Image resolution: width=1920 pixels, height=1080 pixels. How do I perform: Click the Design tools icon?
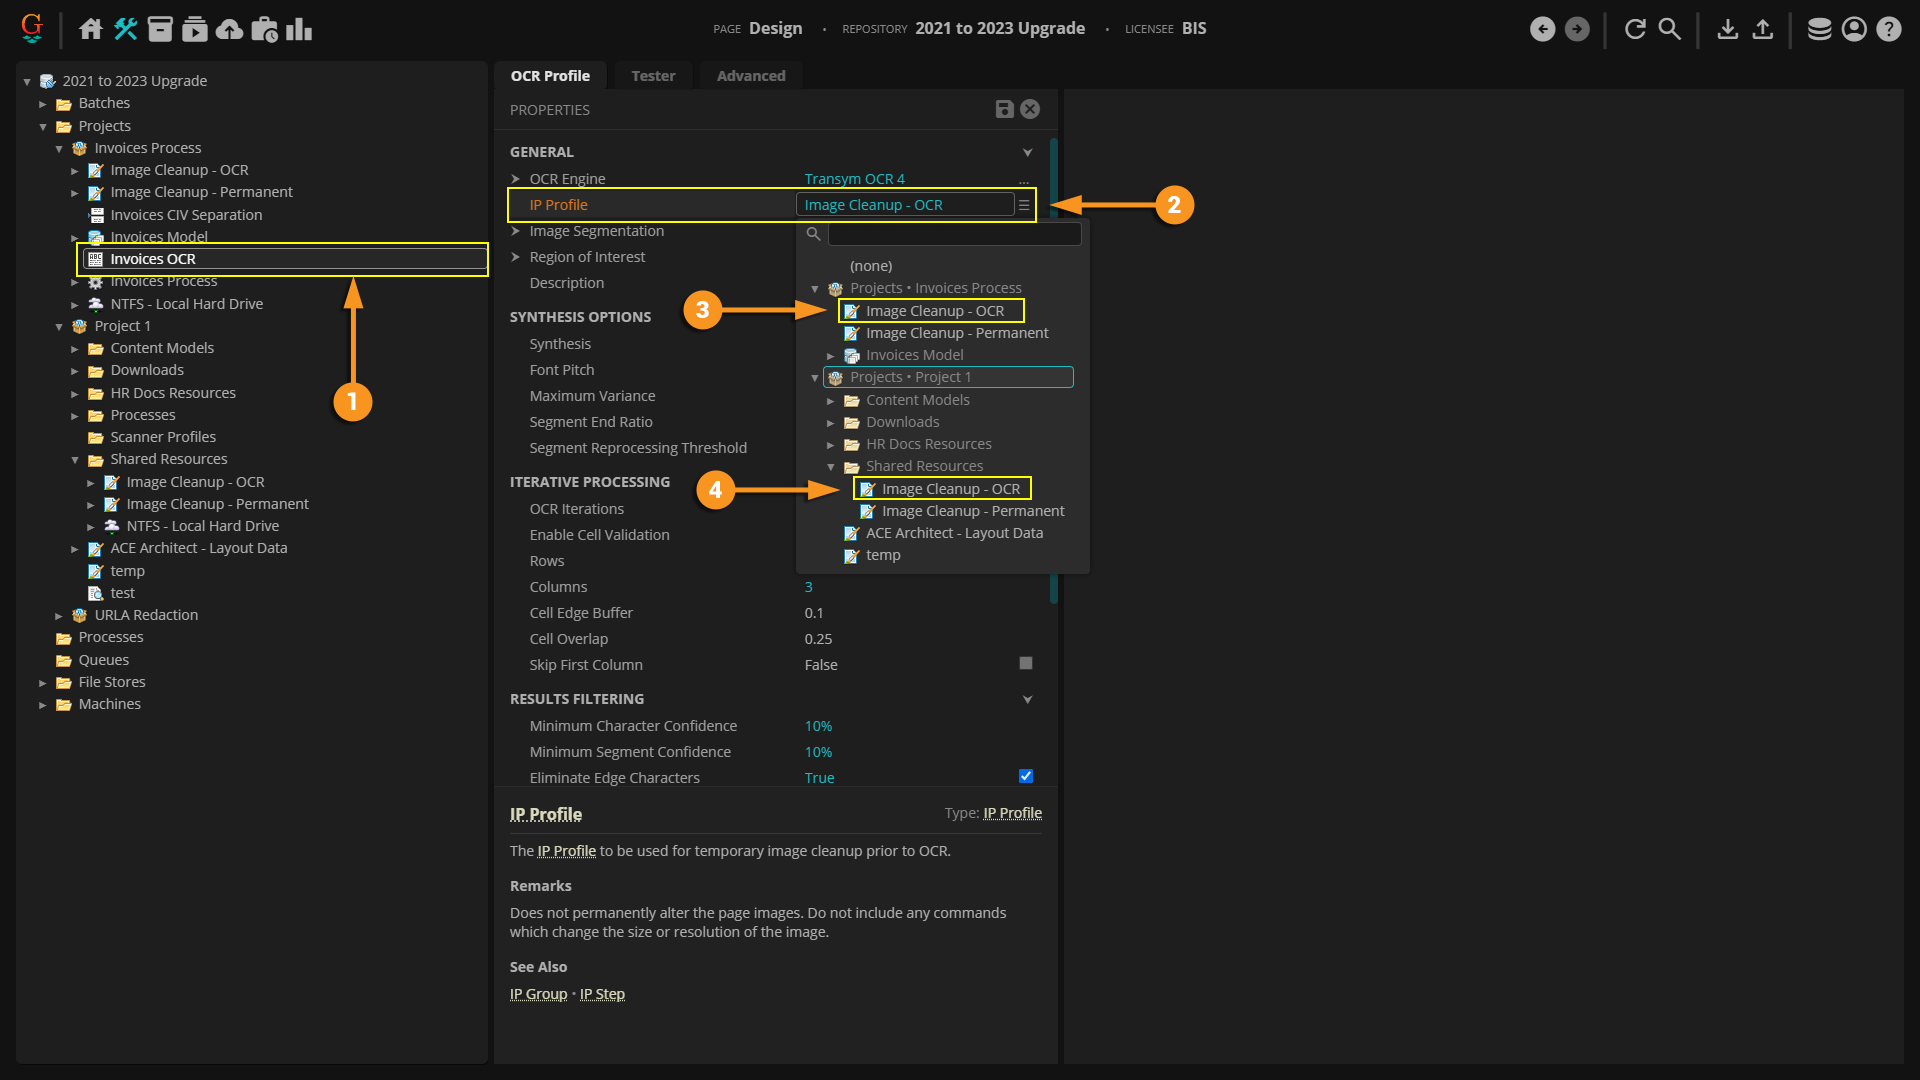[x=125, y=29]
